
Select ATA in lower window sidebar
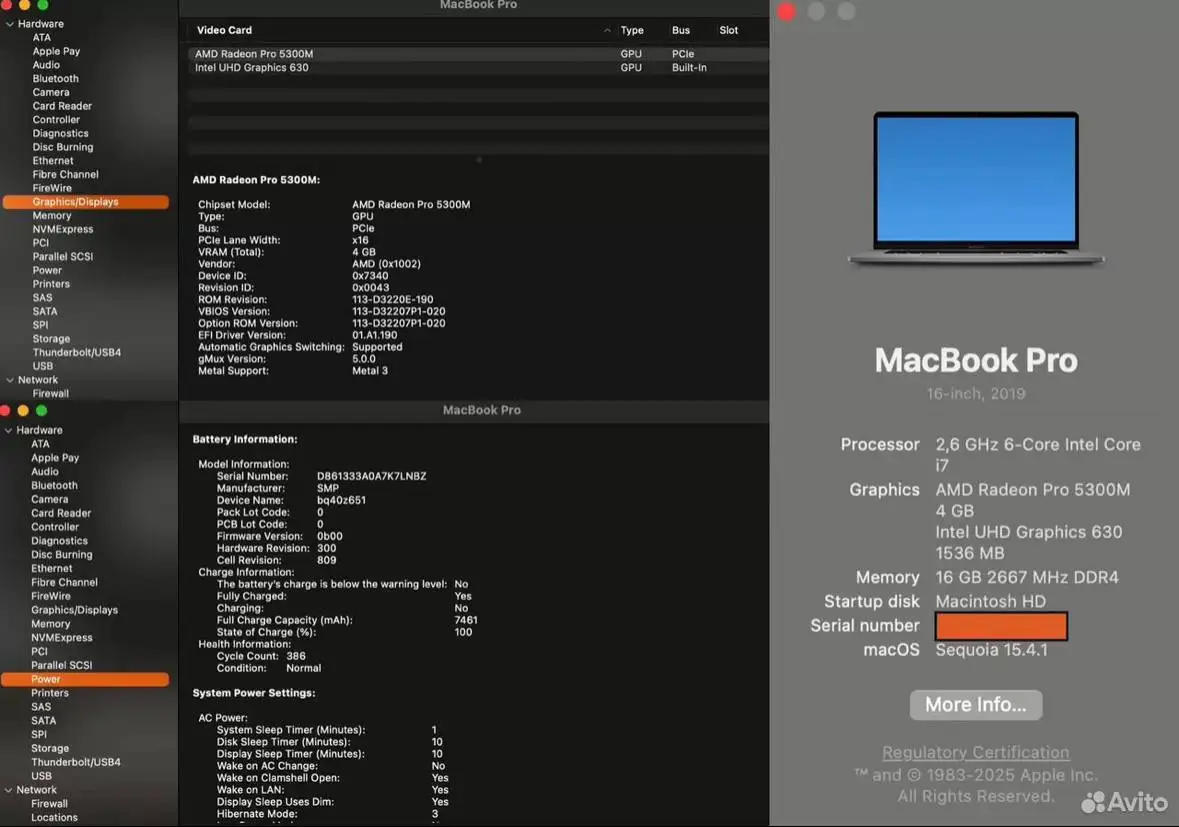click(x=41, y=444)
